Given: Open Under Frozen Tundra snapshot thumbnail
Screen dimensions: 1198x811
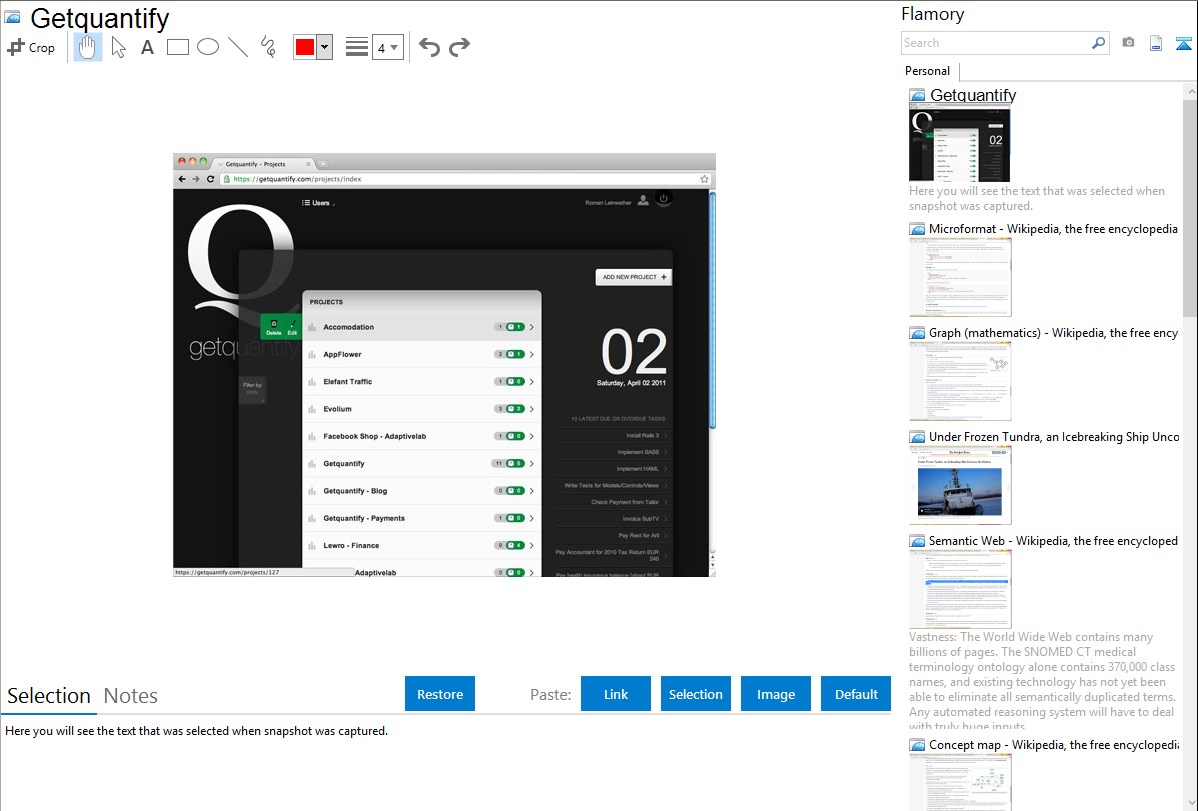Looking at the screenshot, I should tap(960, 485).
